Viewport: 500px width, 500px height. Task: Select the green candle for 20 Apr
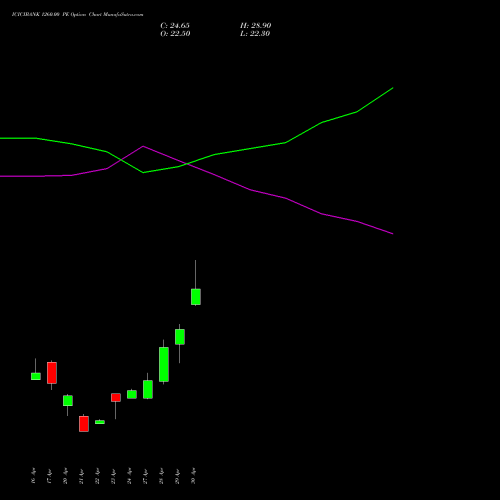click(68, 400)
